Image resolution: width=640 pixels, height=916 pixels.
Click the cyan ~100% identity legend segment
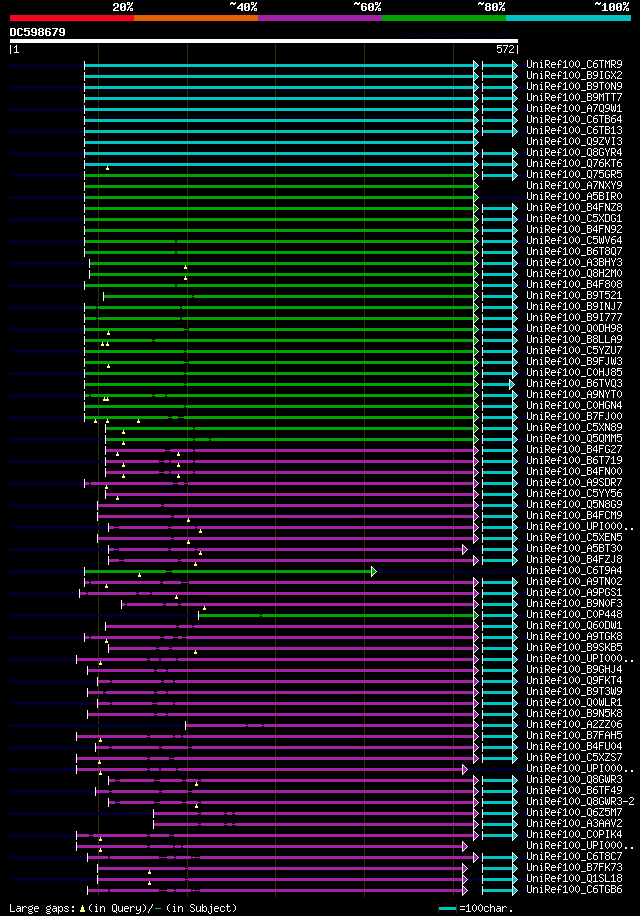(x=568, y=18)
